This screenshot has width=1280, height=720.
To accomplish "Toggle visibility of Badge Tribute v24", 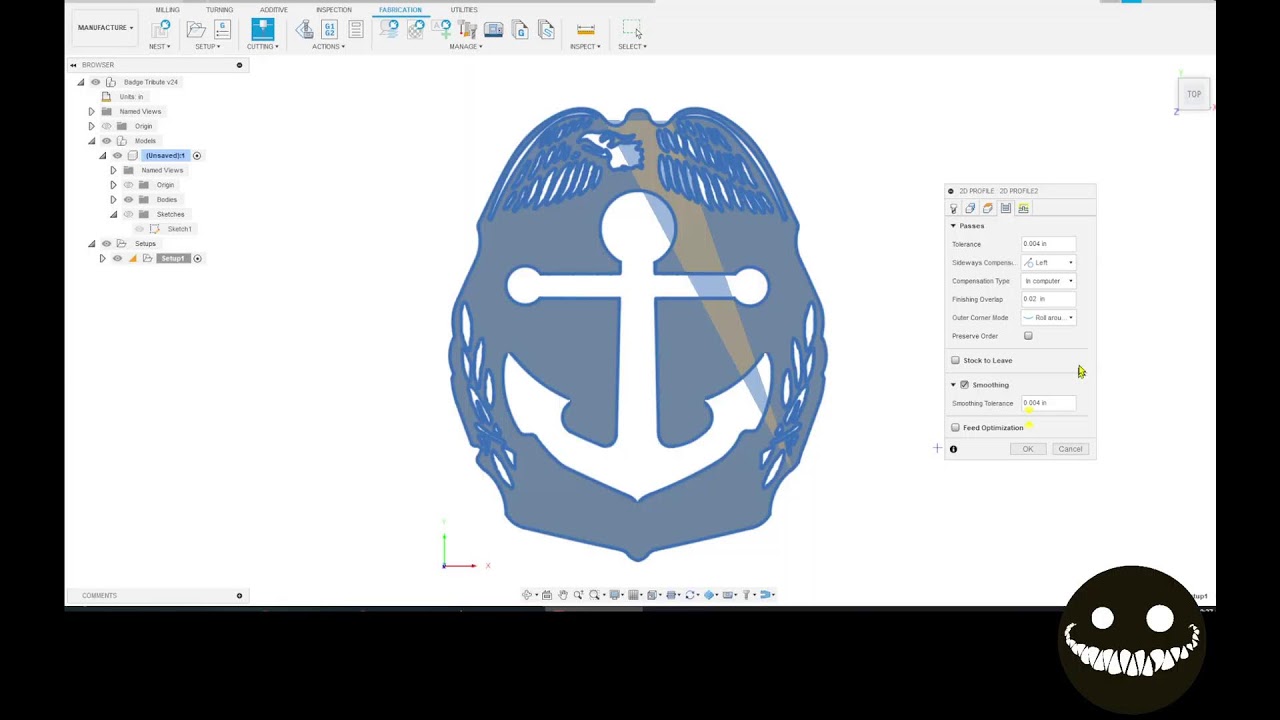I will 96,82.
